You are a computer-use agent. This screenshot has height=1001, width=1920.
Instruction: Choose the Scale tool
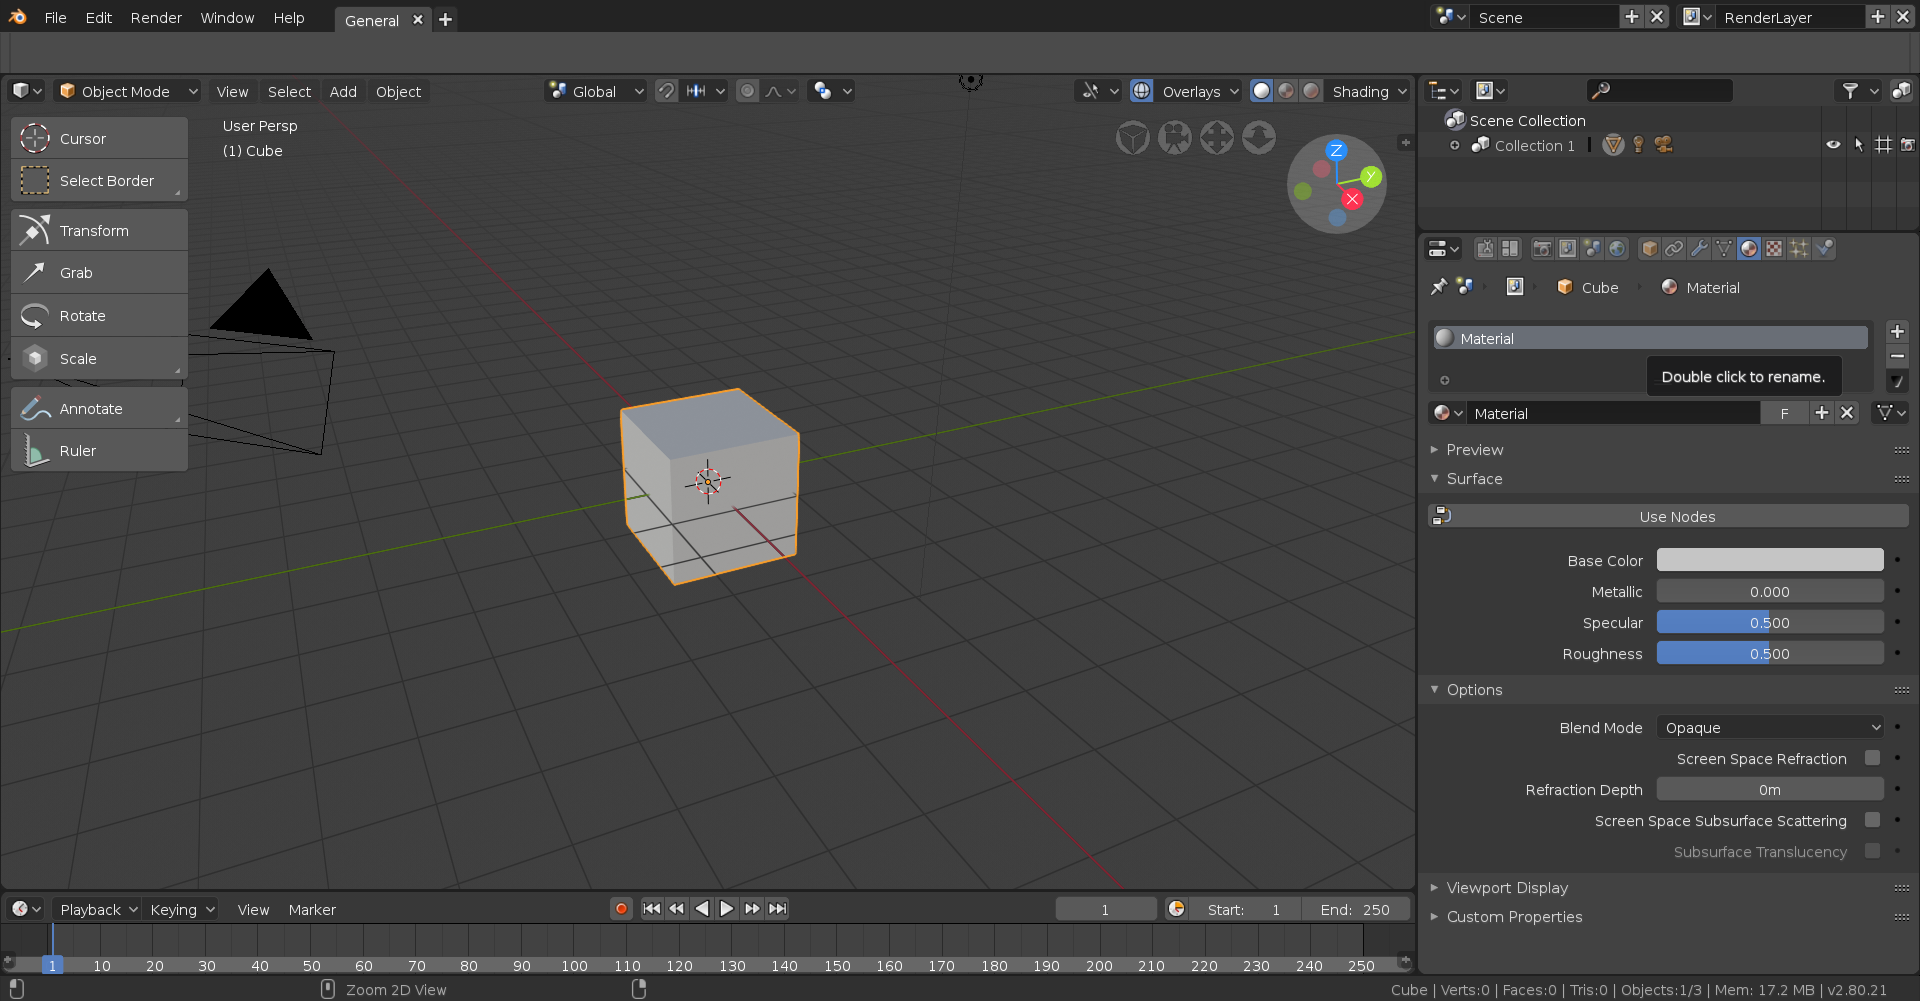(x=99, y=358)
